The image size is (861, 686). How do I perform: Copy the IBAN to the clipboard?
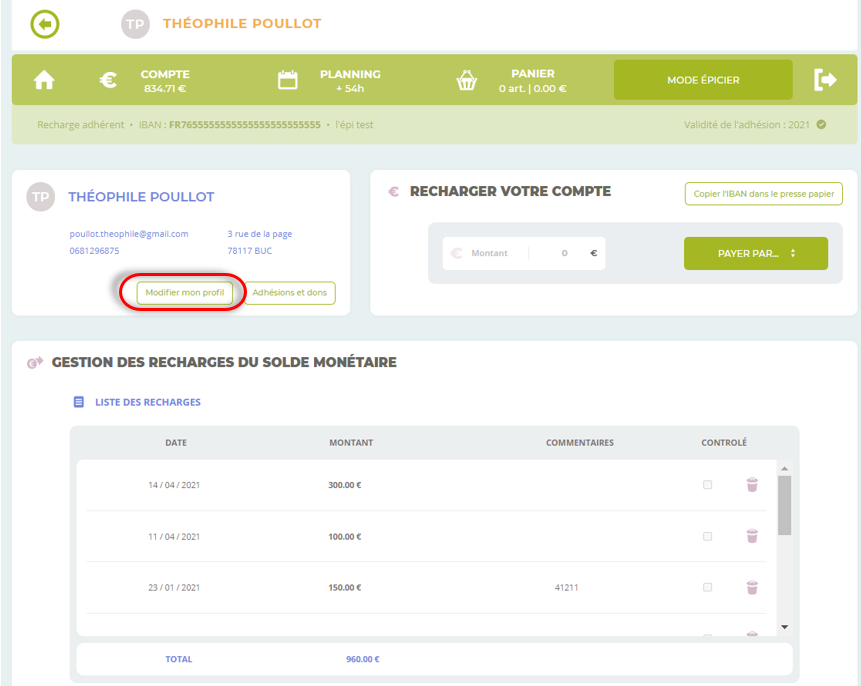pyautogui.click(x=763, y=194)
